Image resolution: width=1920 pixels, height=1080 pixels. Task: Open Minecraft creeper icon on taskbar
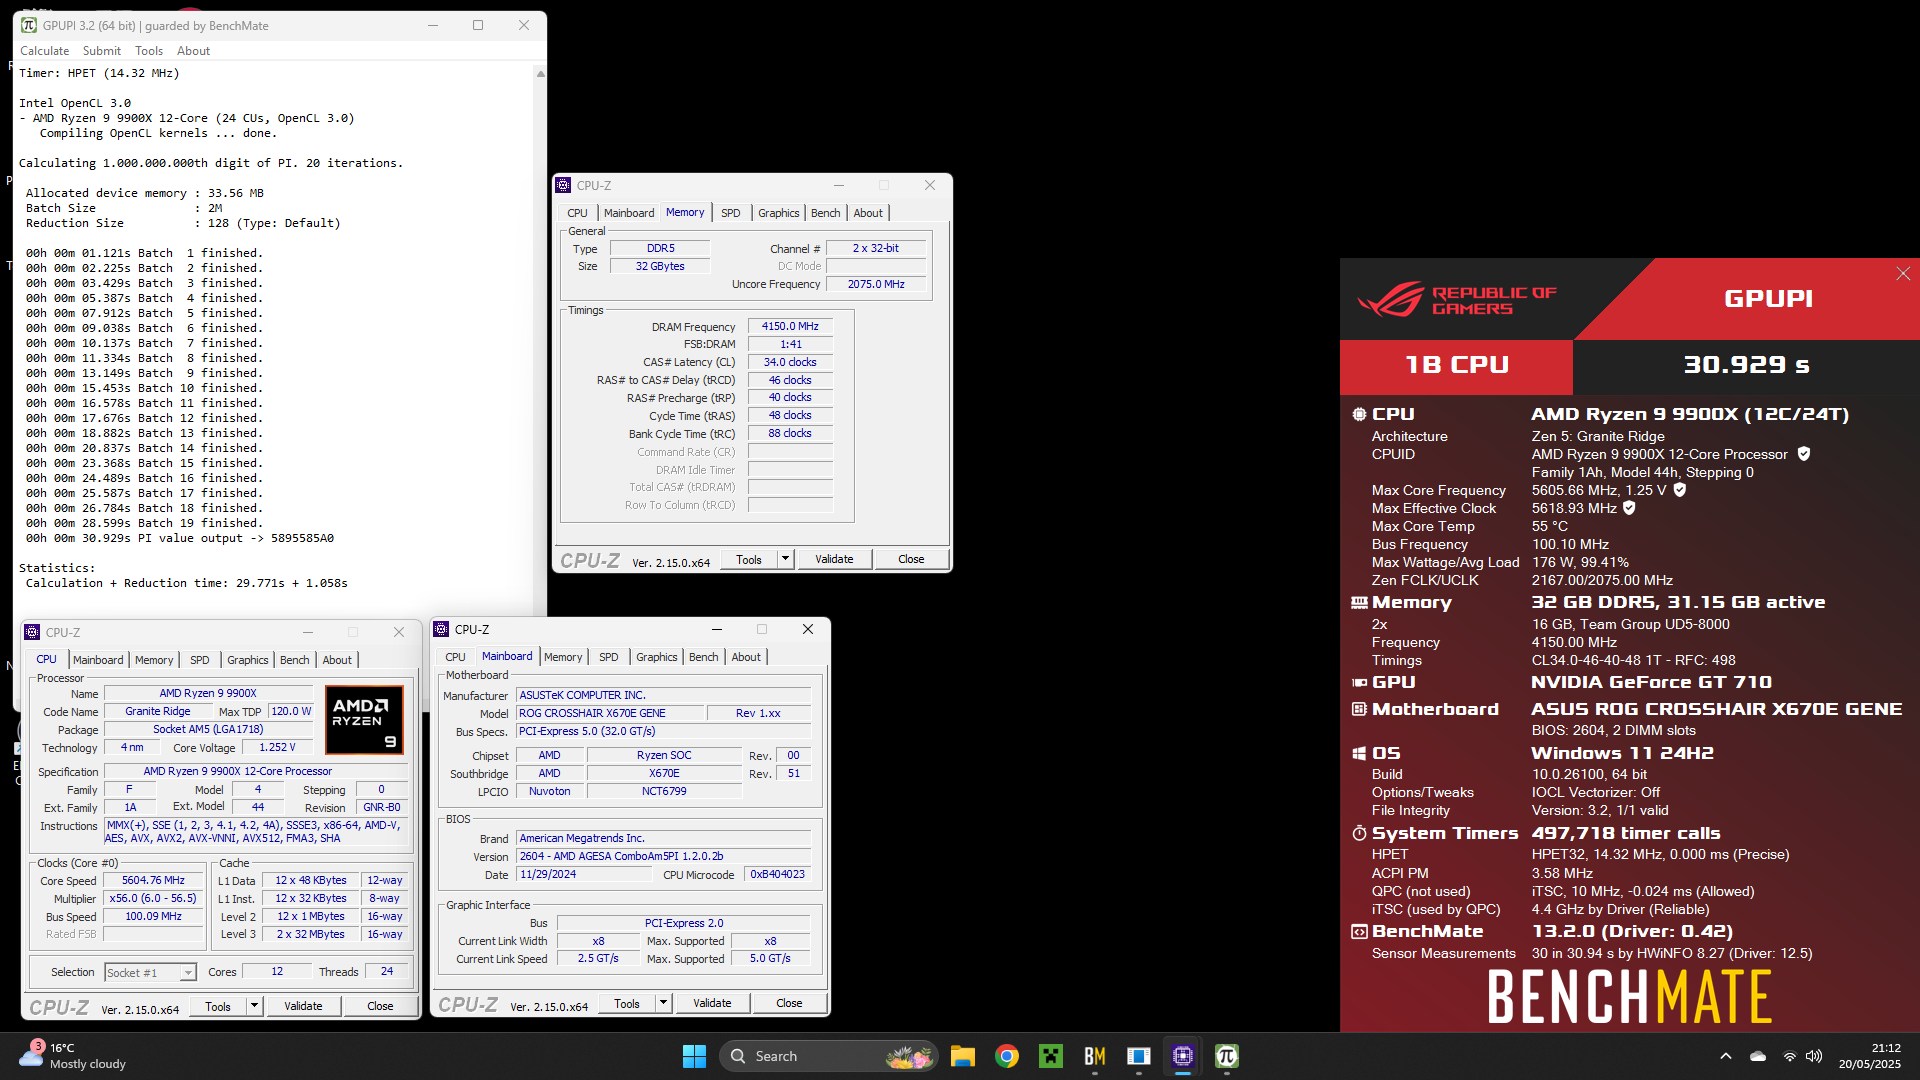(1051, 1056)
